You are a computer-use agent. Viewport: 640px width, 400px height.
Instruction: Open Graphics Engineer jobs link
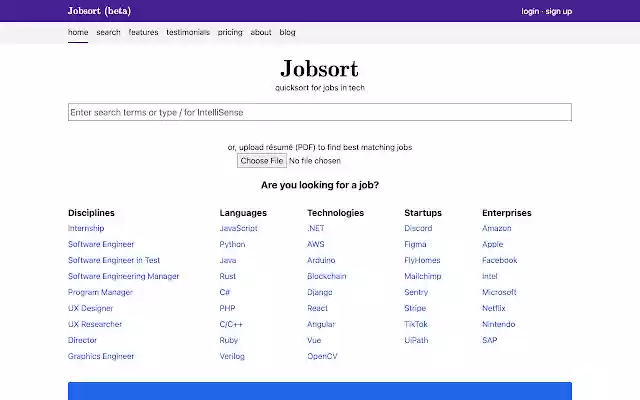coord(101,356)
